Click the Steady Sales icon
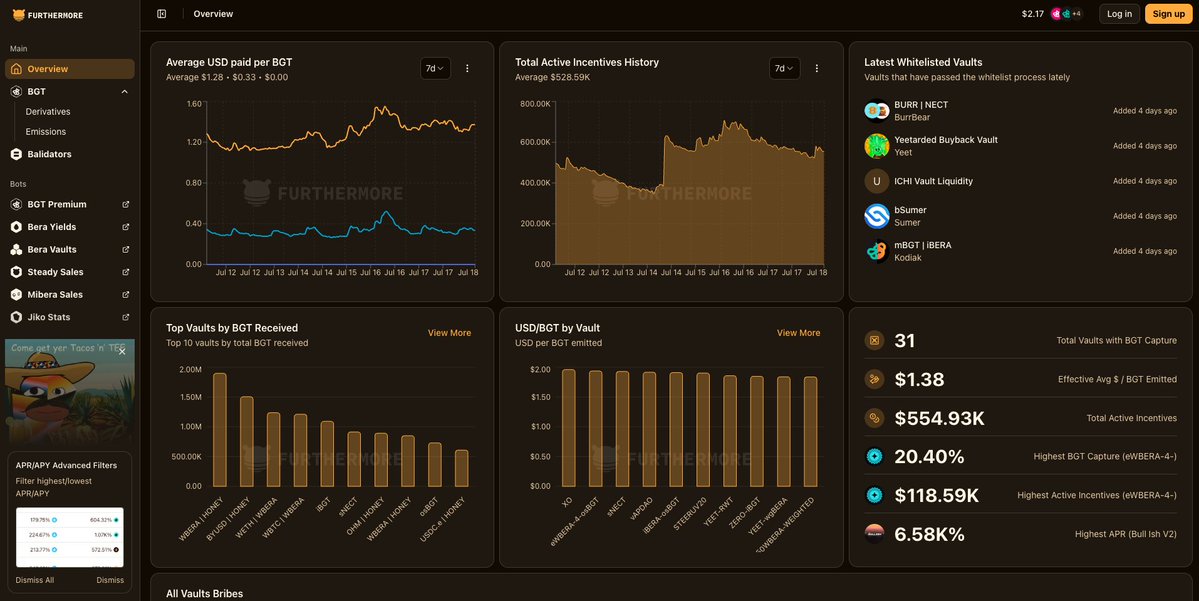Viewport: 1199px width, 601px height. click(16, 271)
